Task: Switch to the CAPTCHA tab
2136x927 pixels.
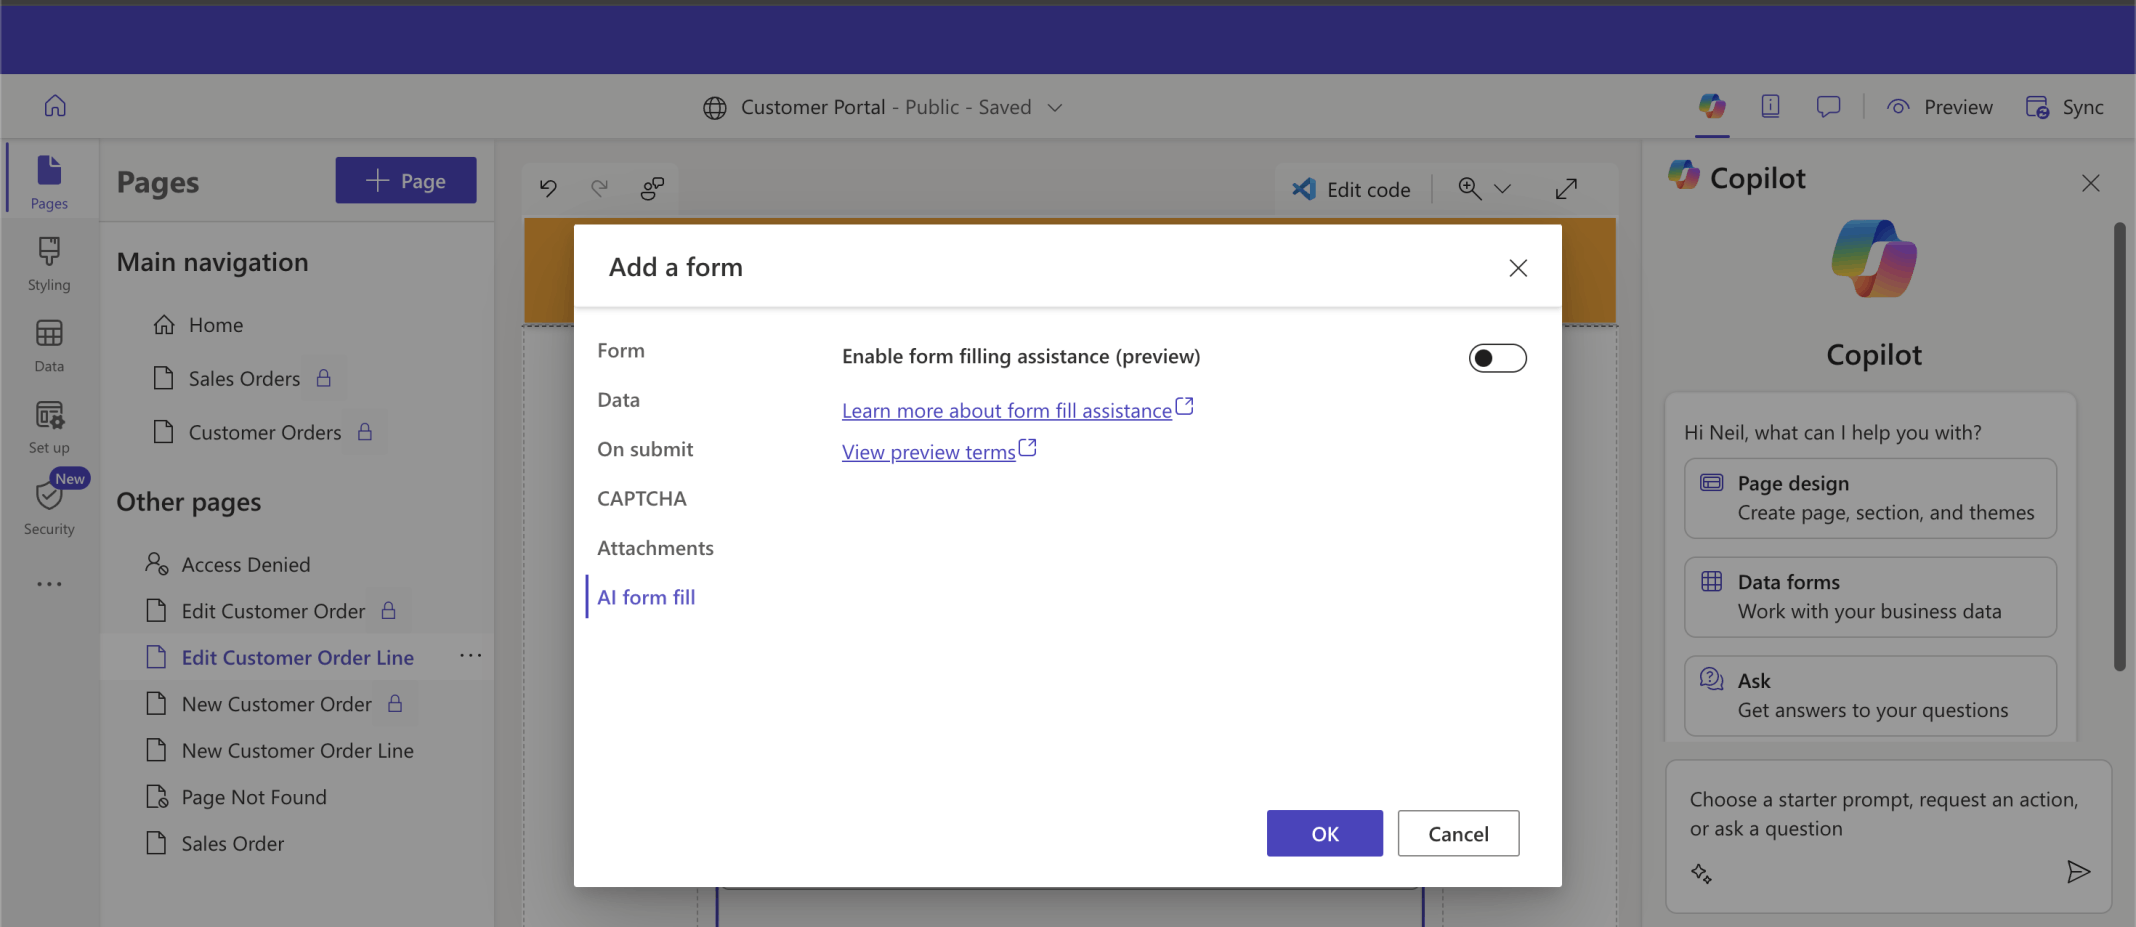Action: pyautogui.click(x=642, y=498)
